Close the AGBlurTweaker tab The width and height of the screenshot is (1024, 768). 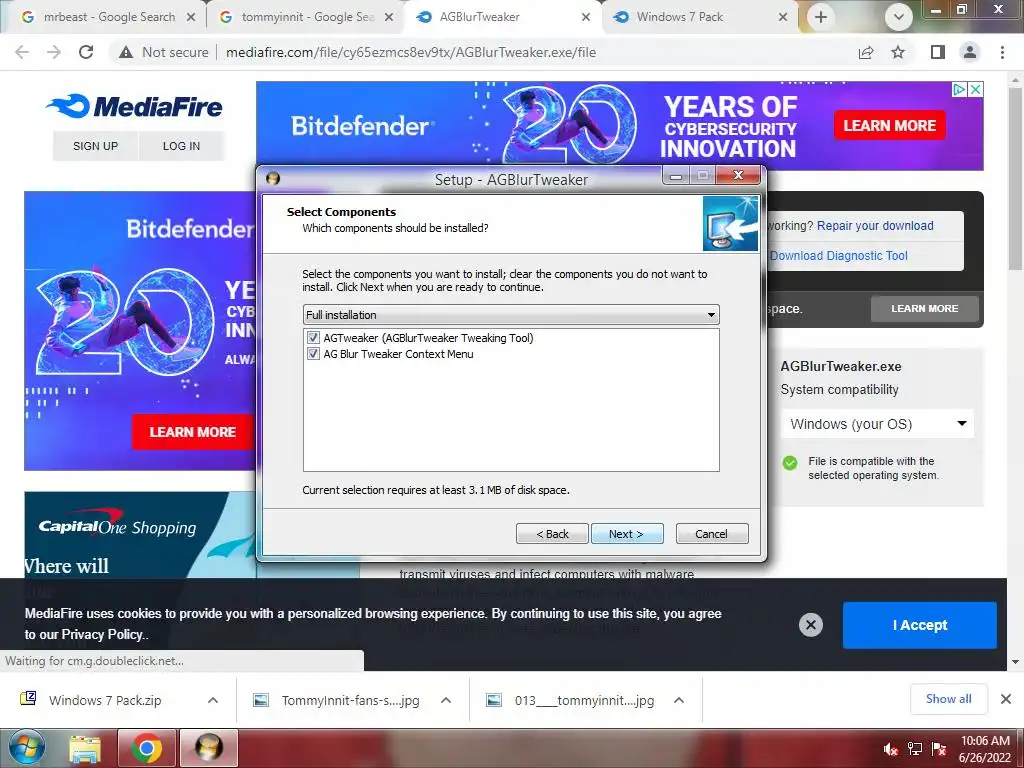[586, 17]
